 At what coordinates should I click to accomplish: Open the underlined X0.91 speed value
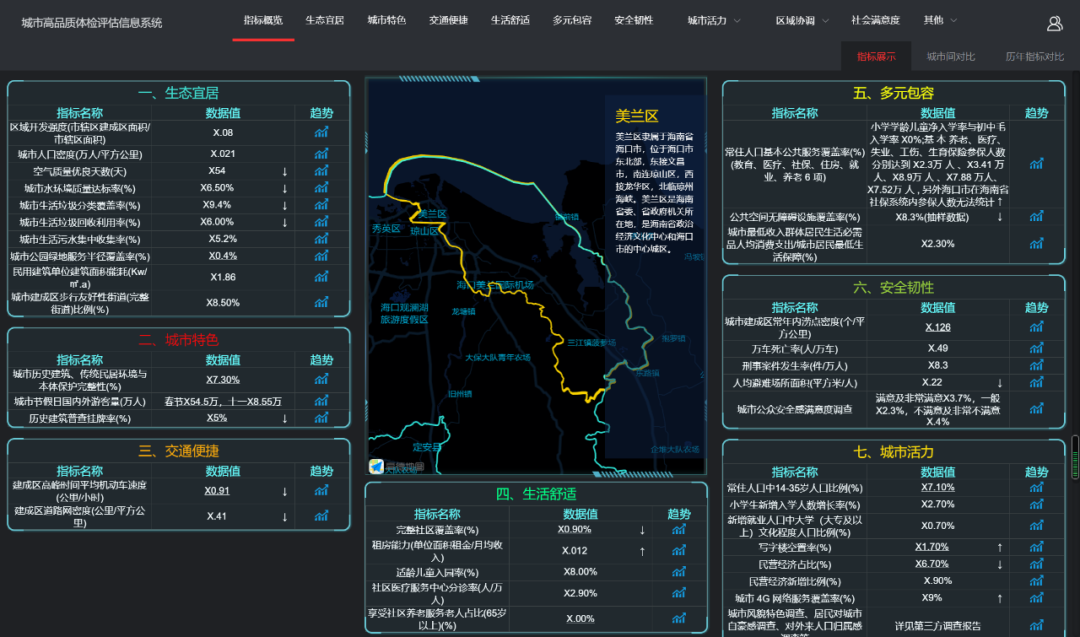tap(216, 490)
